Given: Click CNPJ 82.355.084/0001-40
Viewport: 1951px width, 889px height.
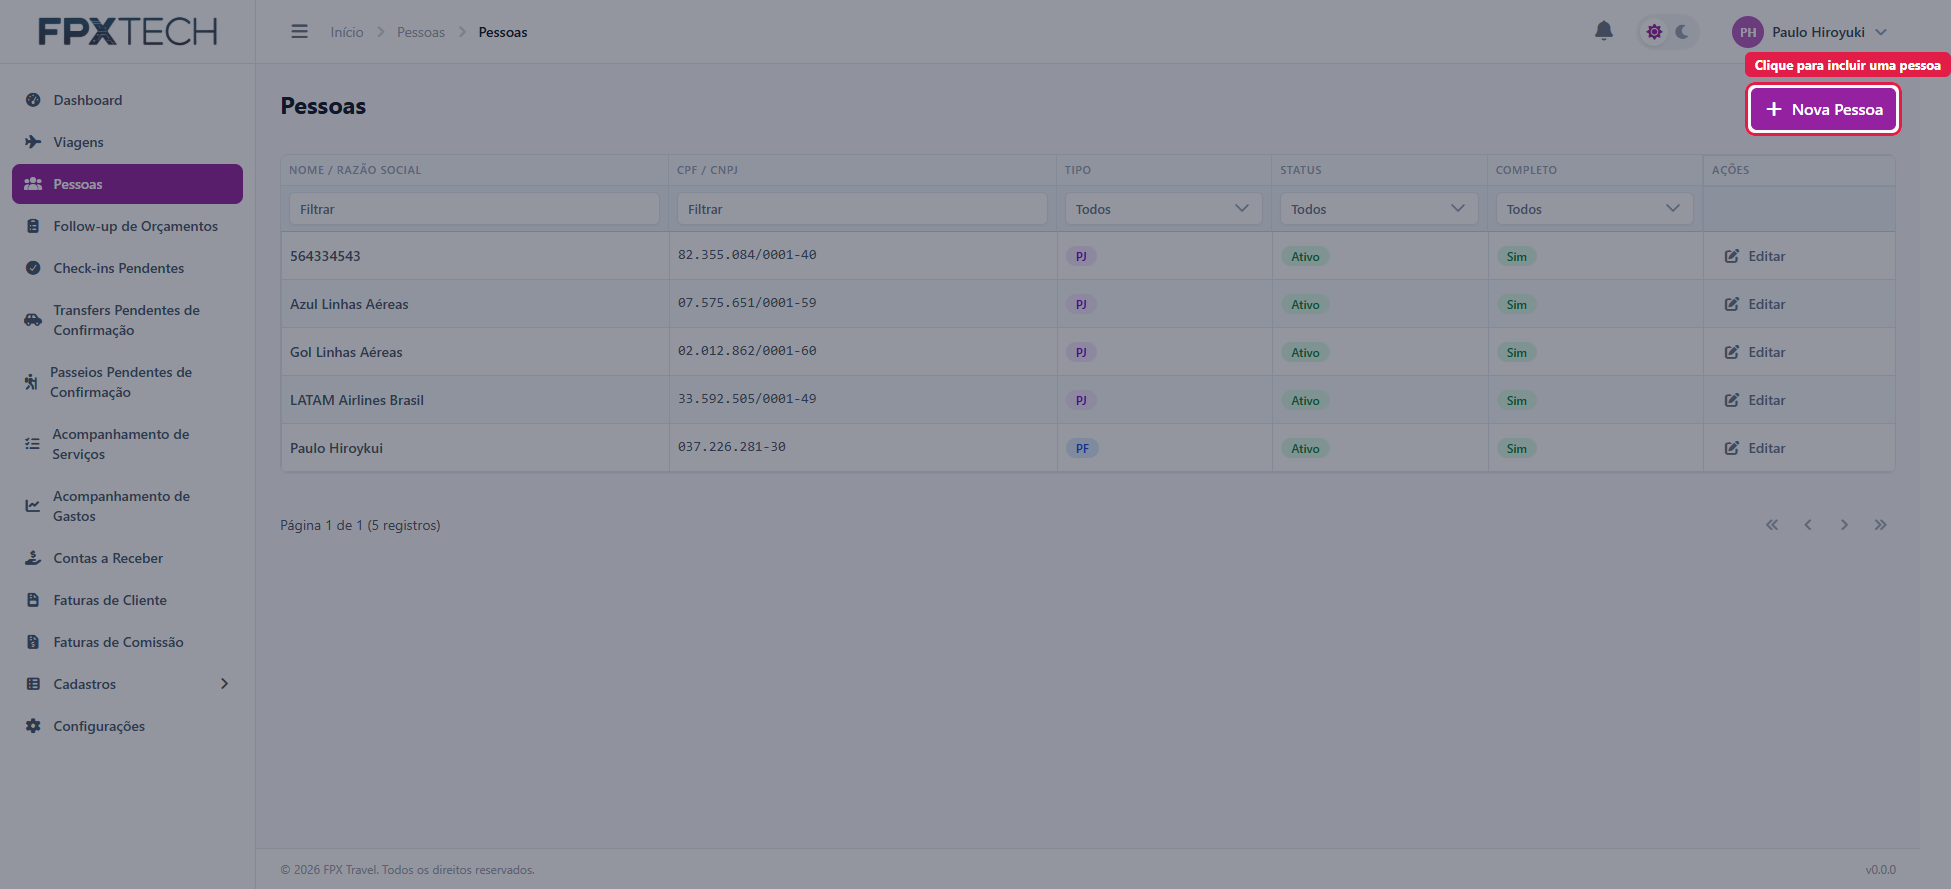Looking at the screenshot, I should [x=747, y=255].
